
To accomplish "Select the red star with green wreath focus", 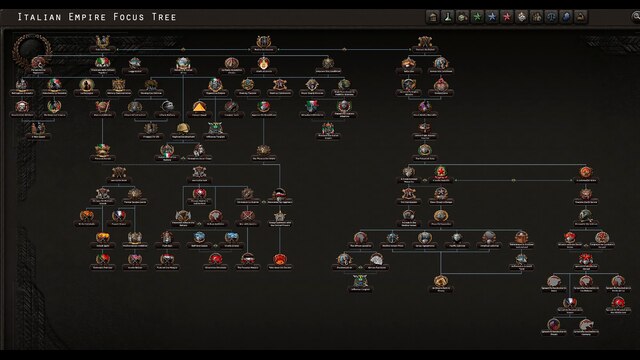I will click(x=441, y=171).
